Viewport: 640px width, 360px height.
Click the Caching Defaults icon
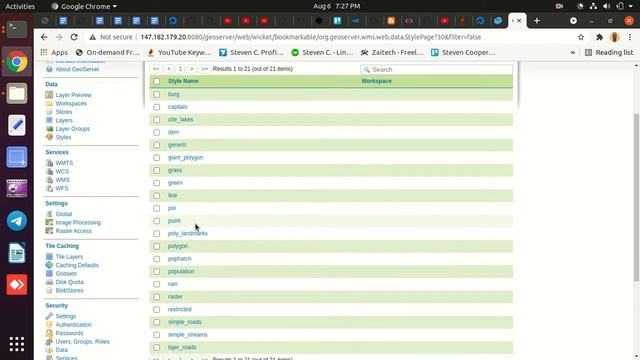pyautogui.click(x=49, y=265)
